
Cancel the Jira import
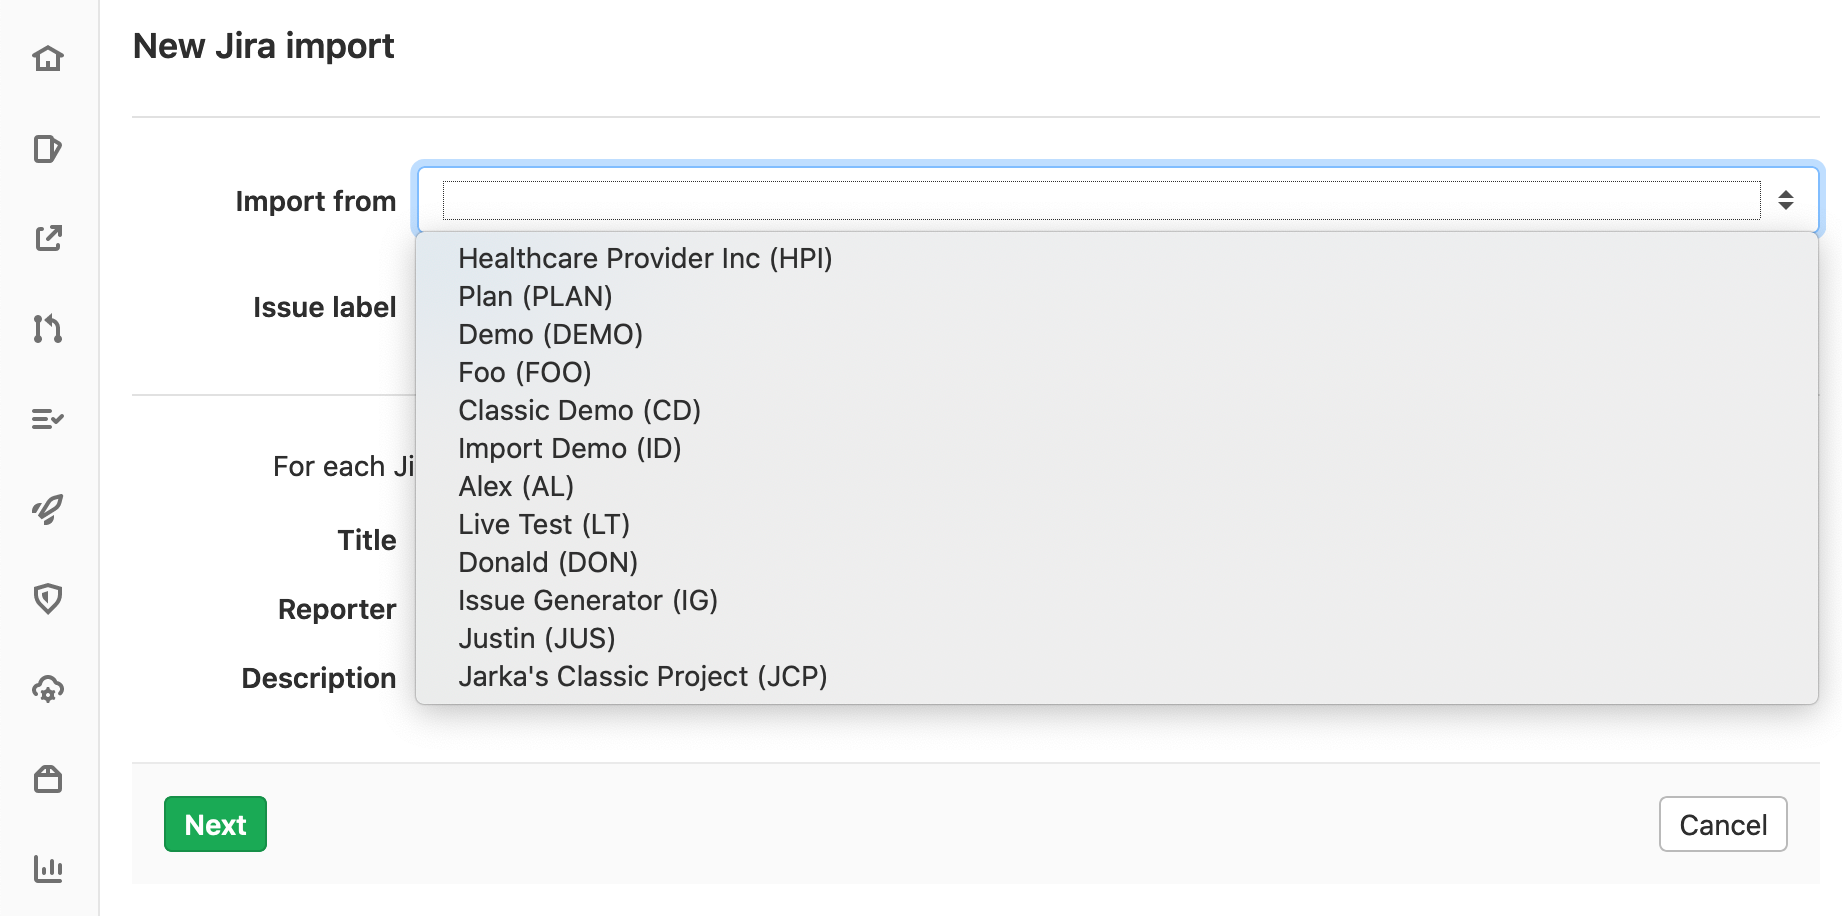pyautogui.click(x=1722, y=824)
